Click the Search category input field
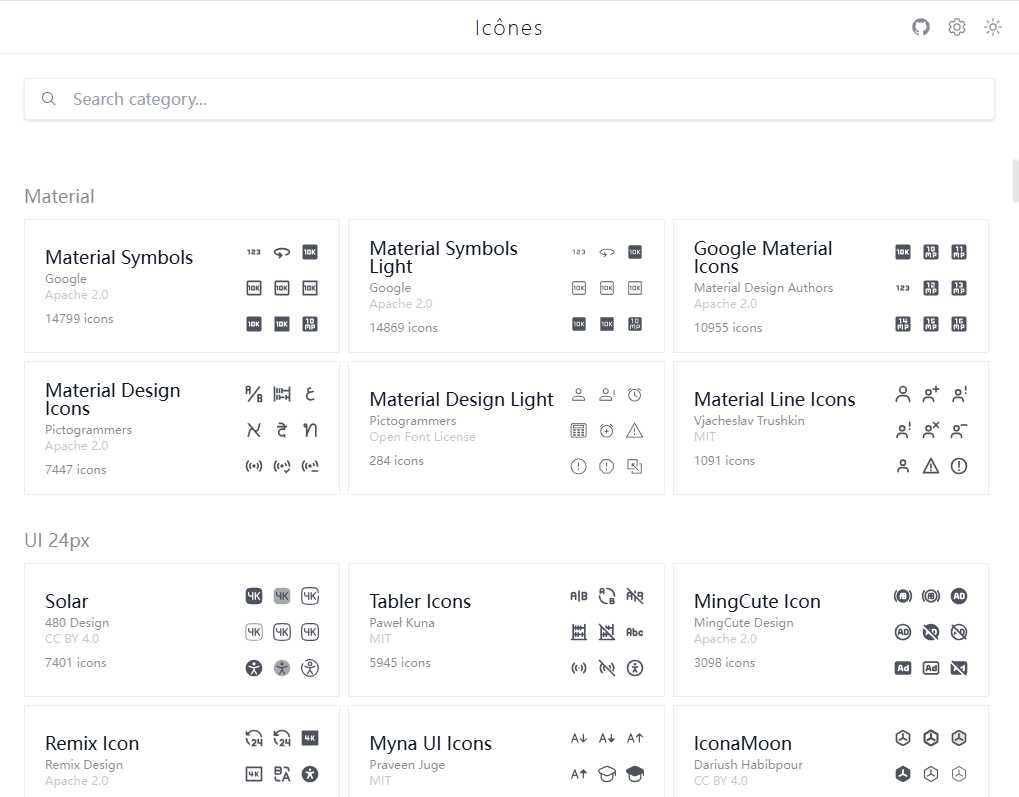 [520, 99]
